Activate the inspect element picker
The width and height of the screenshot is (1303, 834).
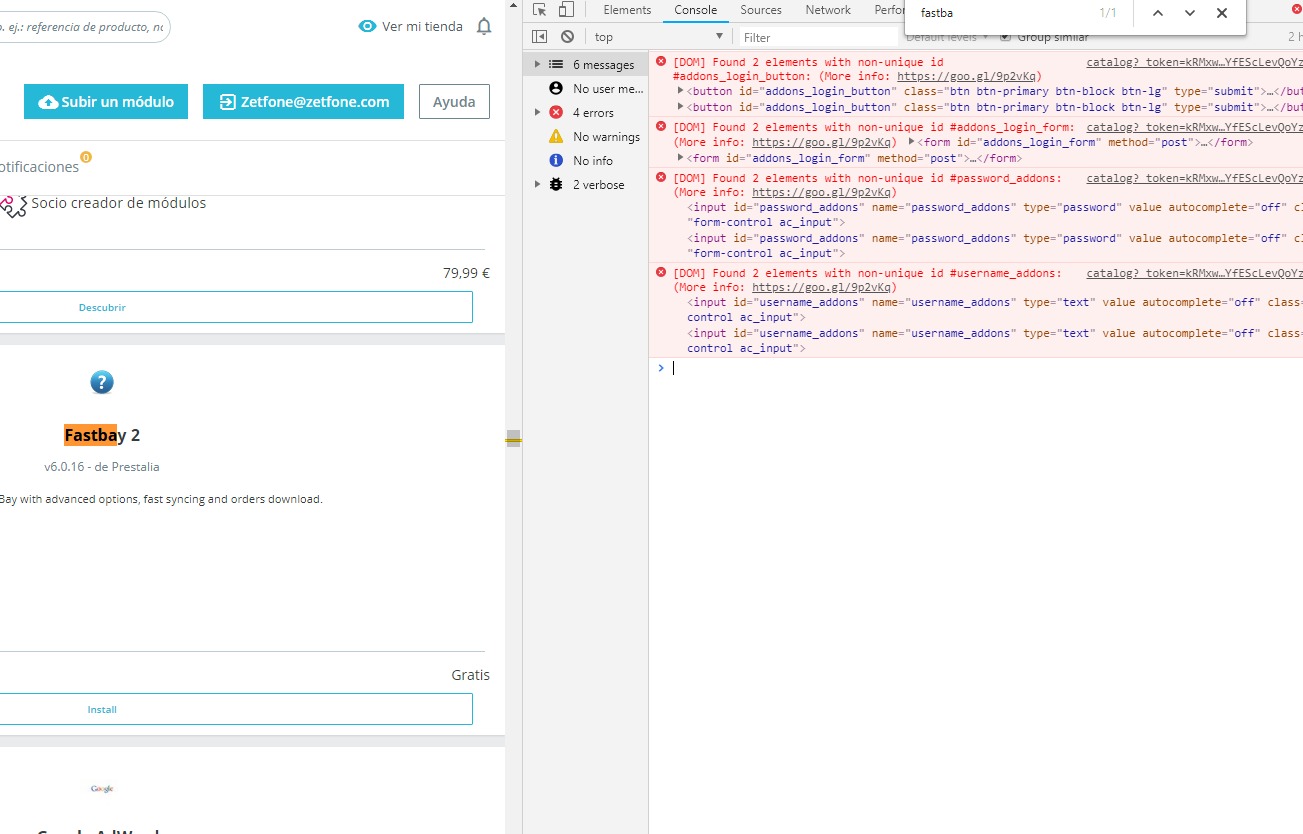540,10
